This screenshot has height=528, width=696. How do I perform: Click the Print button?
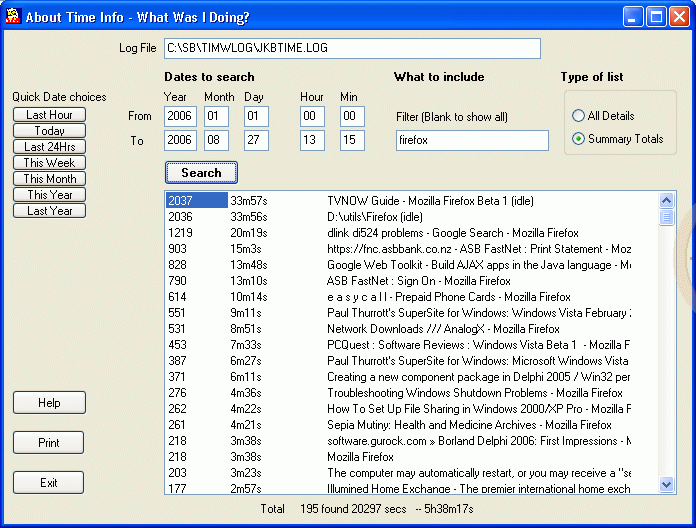48,442
